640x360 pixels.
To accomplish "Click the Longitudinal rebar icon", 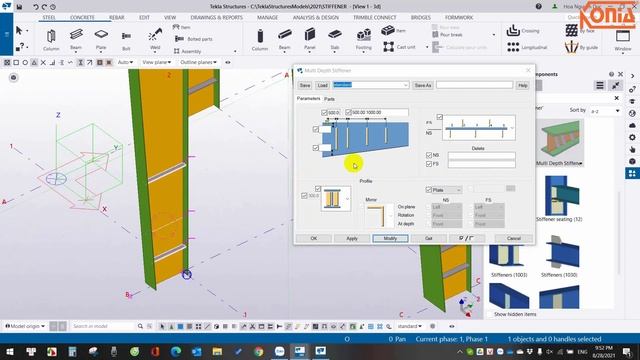I will click(513, 47).
